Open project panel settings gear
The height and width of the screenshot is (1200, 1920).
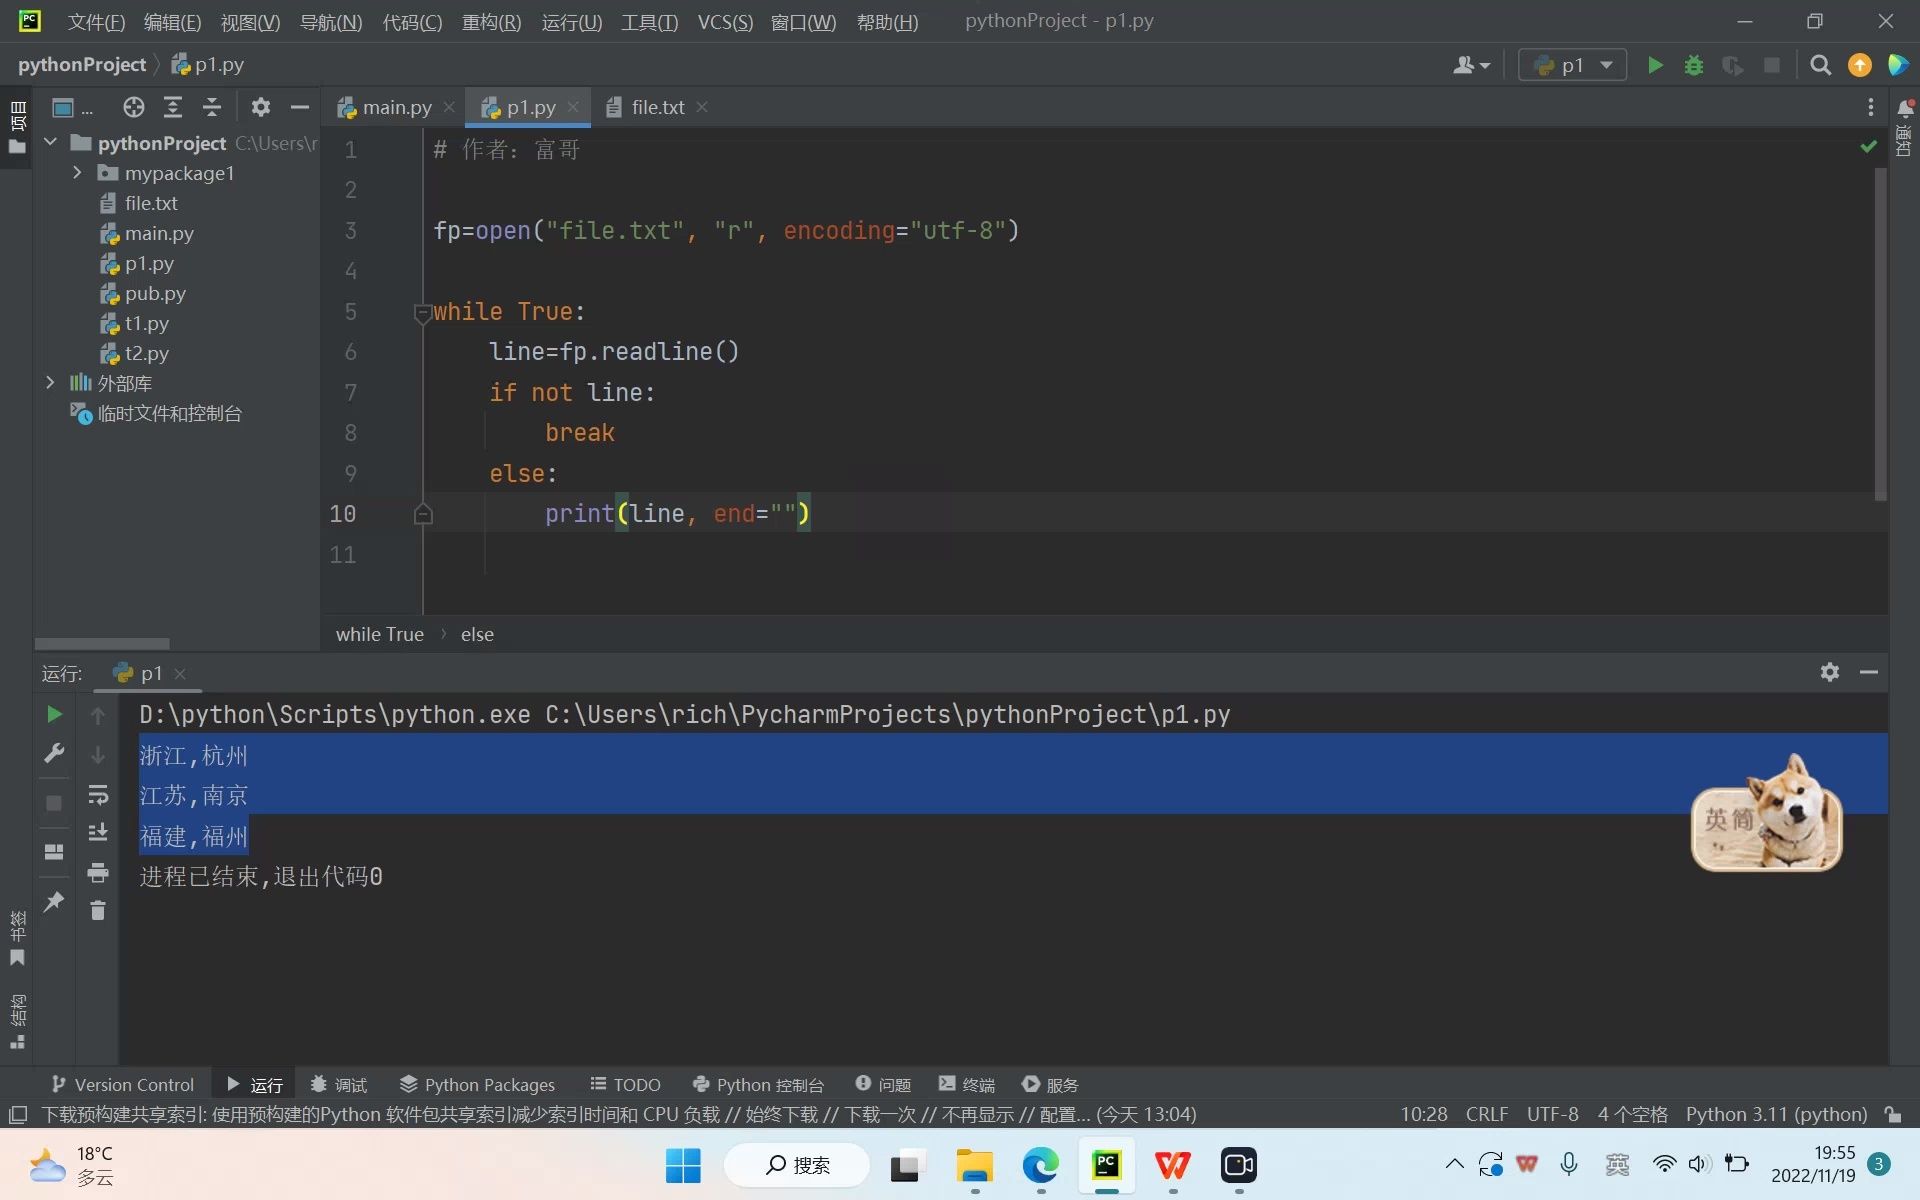pyautogui.click(x=260, y=107)
